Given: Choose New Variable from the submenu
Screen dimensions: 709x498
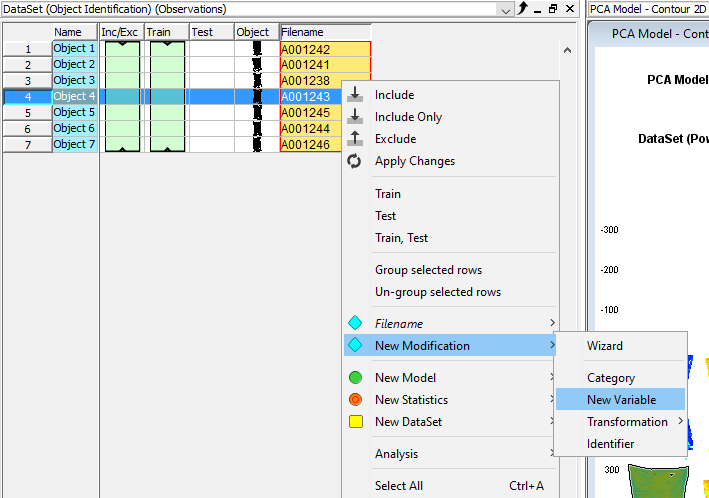Looking at the screenshot, I should point(621,400).
